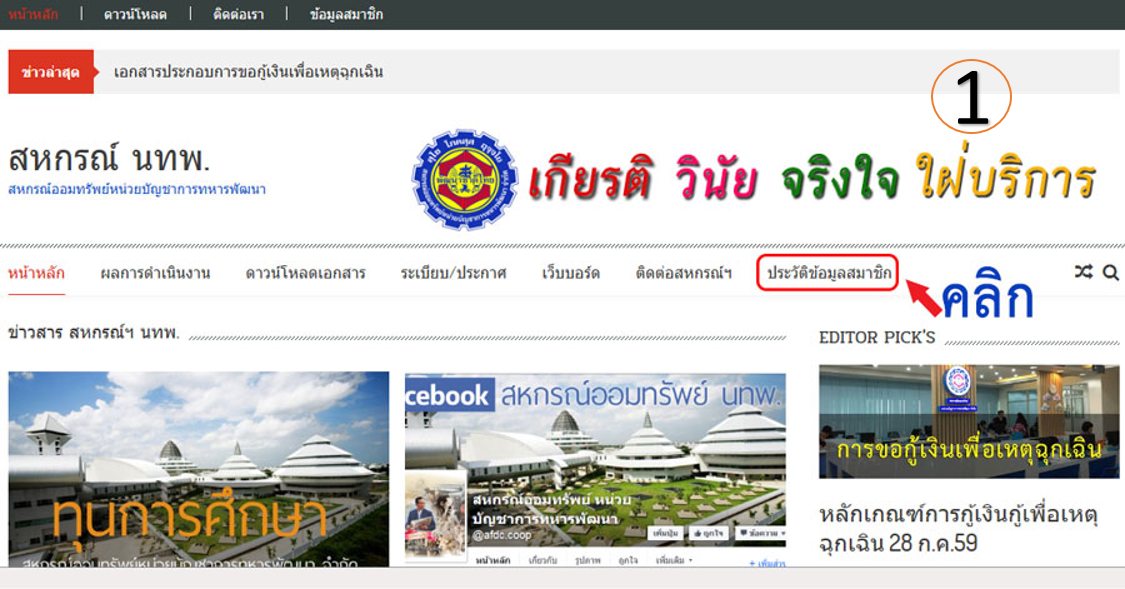The image size is (1125, 589).
Task: Click the สหกรณ์ นทพ. site title
Action: coord(109,159)
